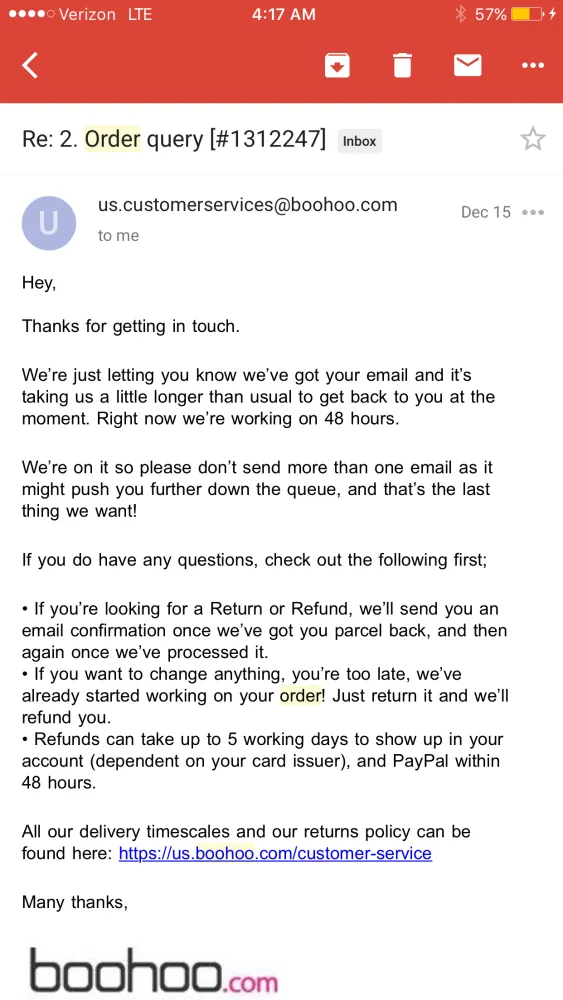
Task: Tap the email subject Re: 2. Order query
Action: 173,138
